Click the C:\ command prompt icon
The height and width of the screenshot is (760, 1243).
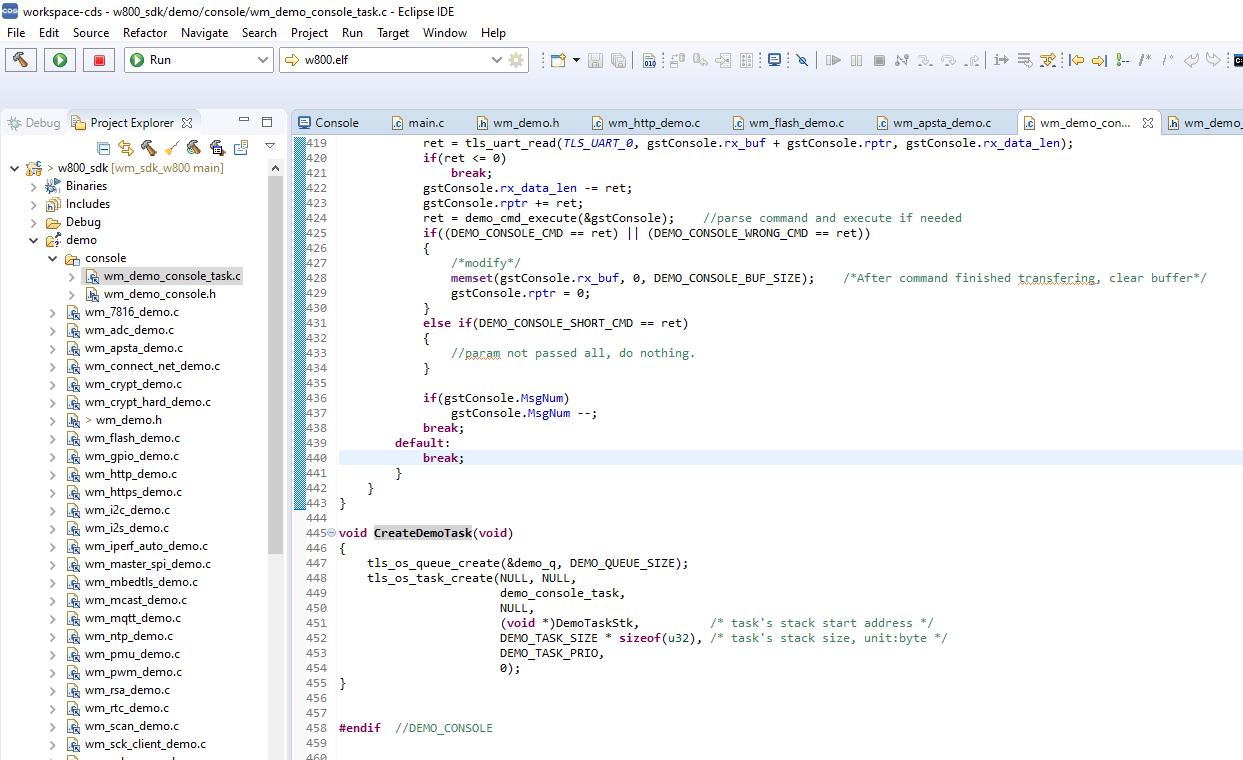[x=1238, y=60]
